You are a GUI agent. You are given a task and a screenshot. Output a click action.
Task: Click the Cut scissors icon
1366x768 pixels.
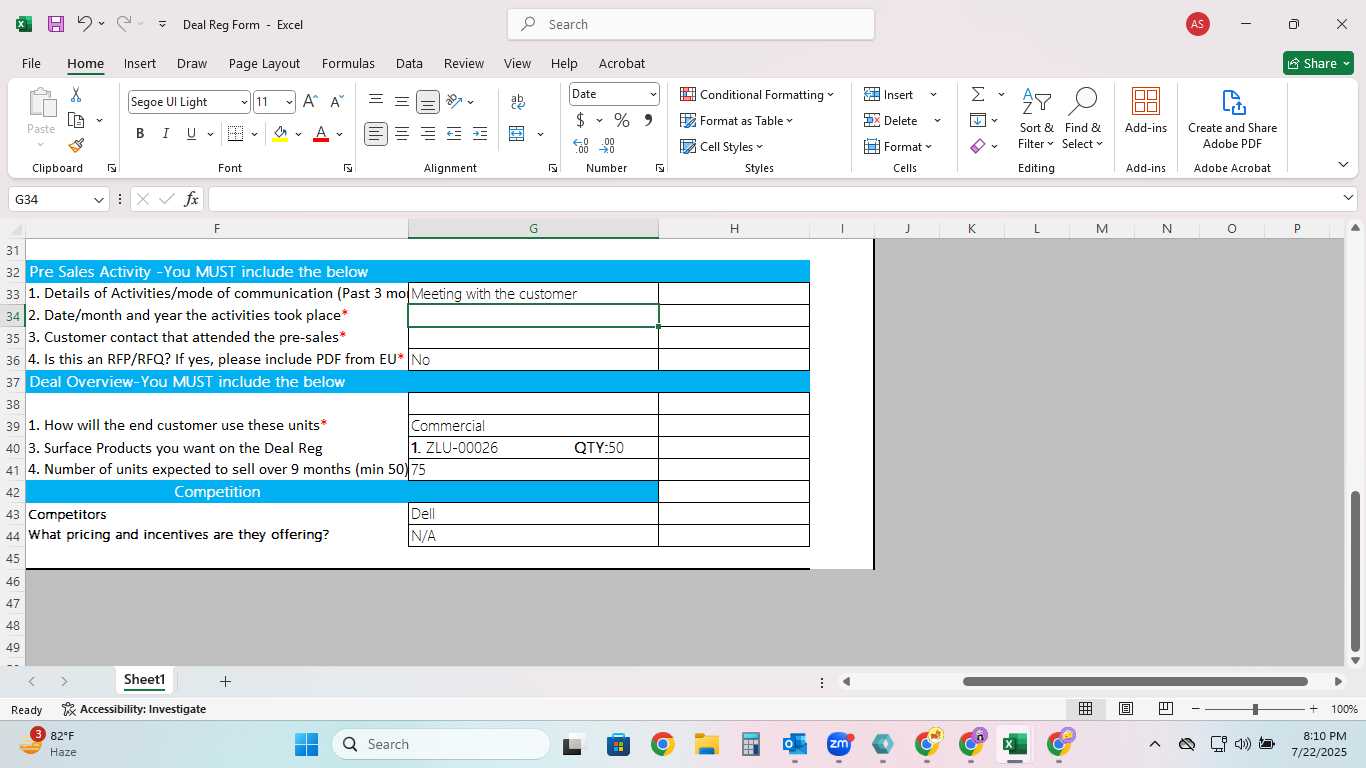pos(76,95)
